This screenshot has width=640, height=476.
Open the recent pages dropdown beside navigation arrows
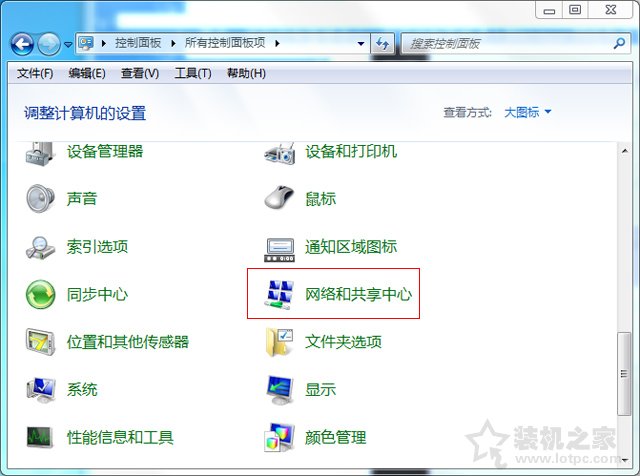pos(68,45)
